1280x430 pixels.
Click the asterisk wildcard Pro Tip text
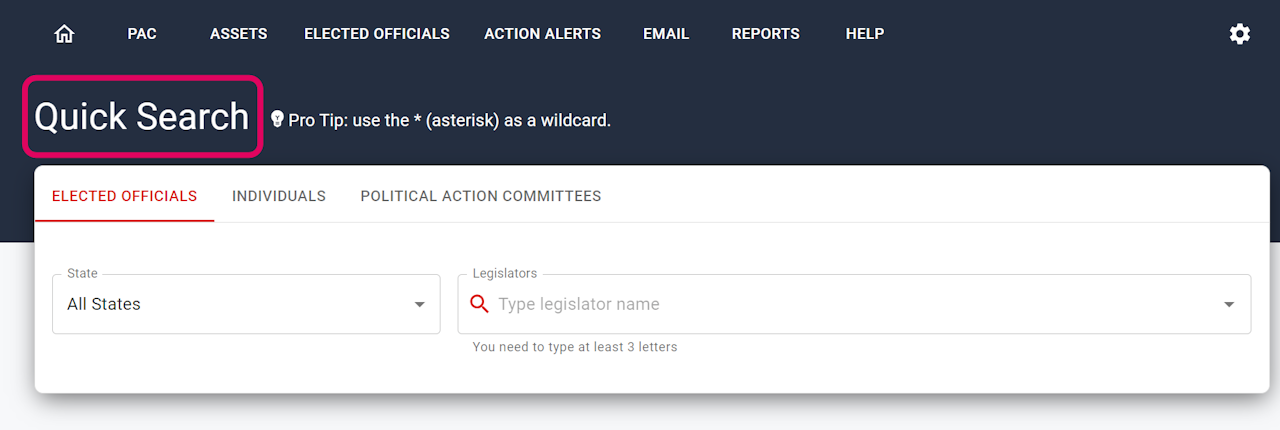[x=450, y=120]
